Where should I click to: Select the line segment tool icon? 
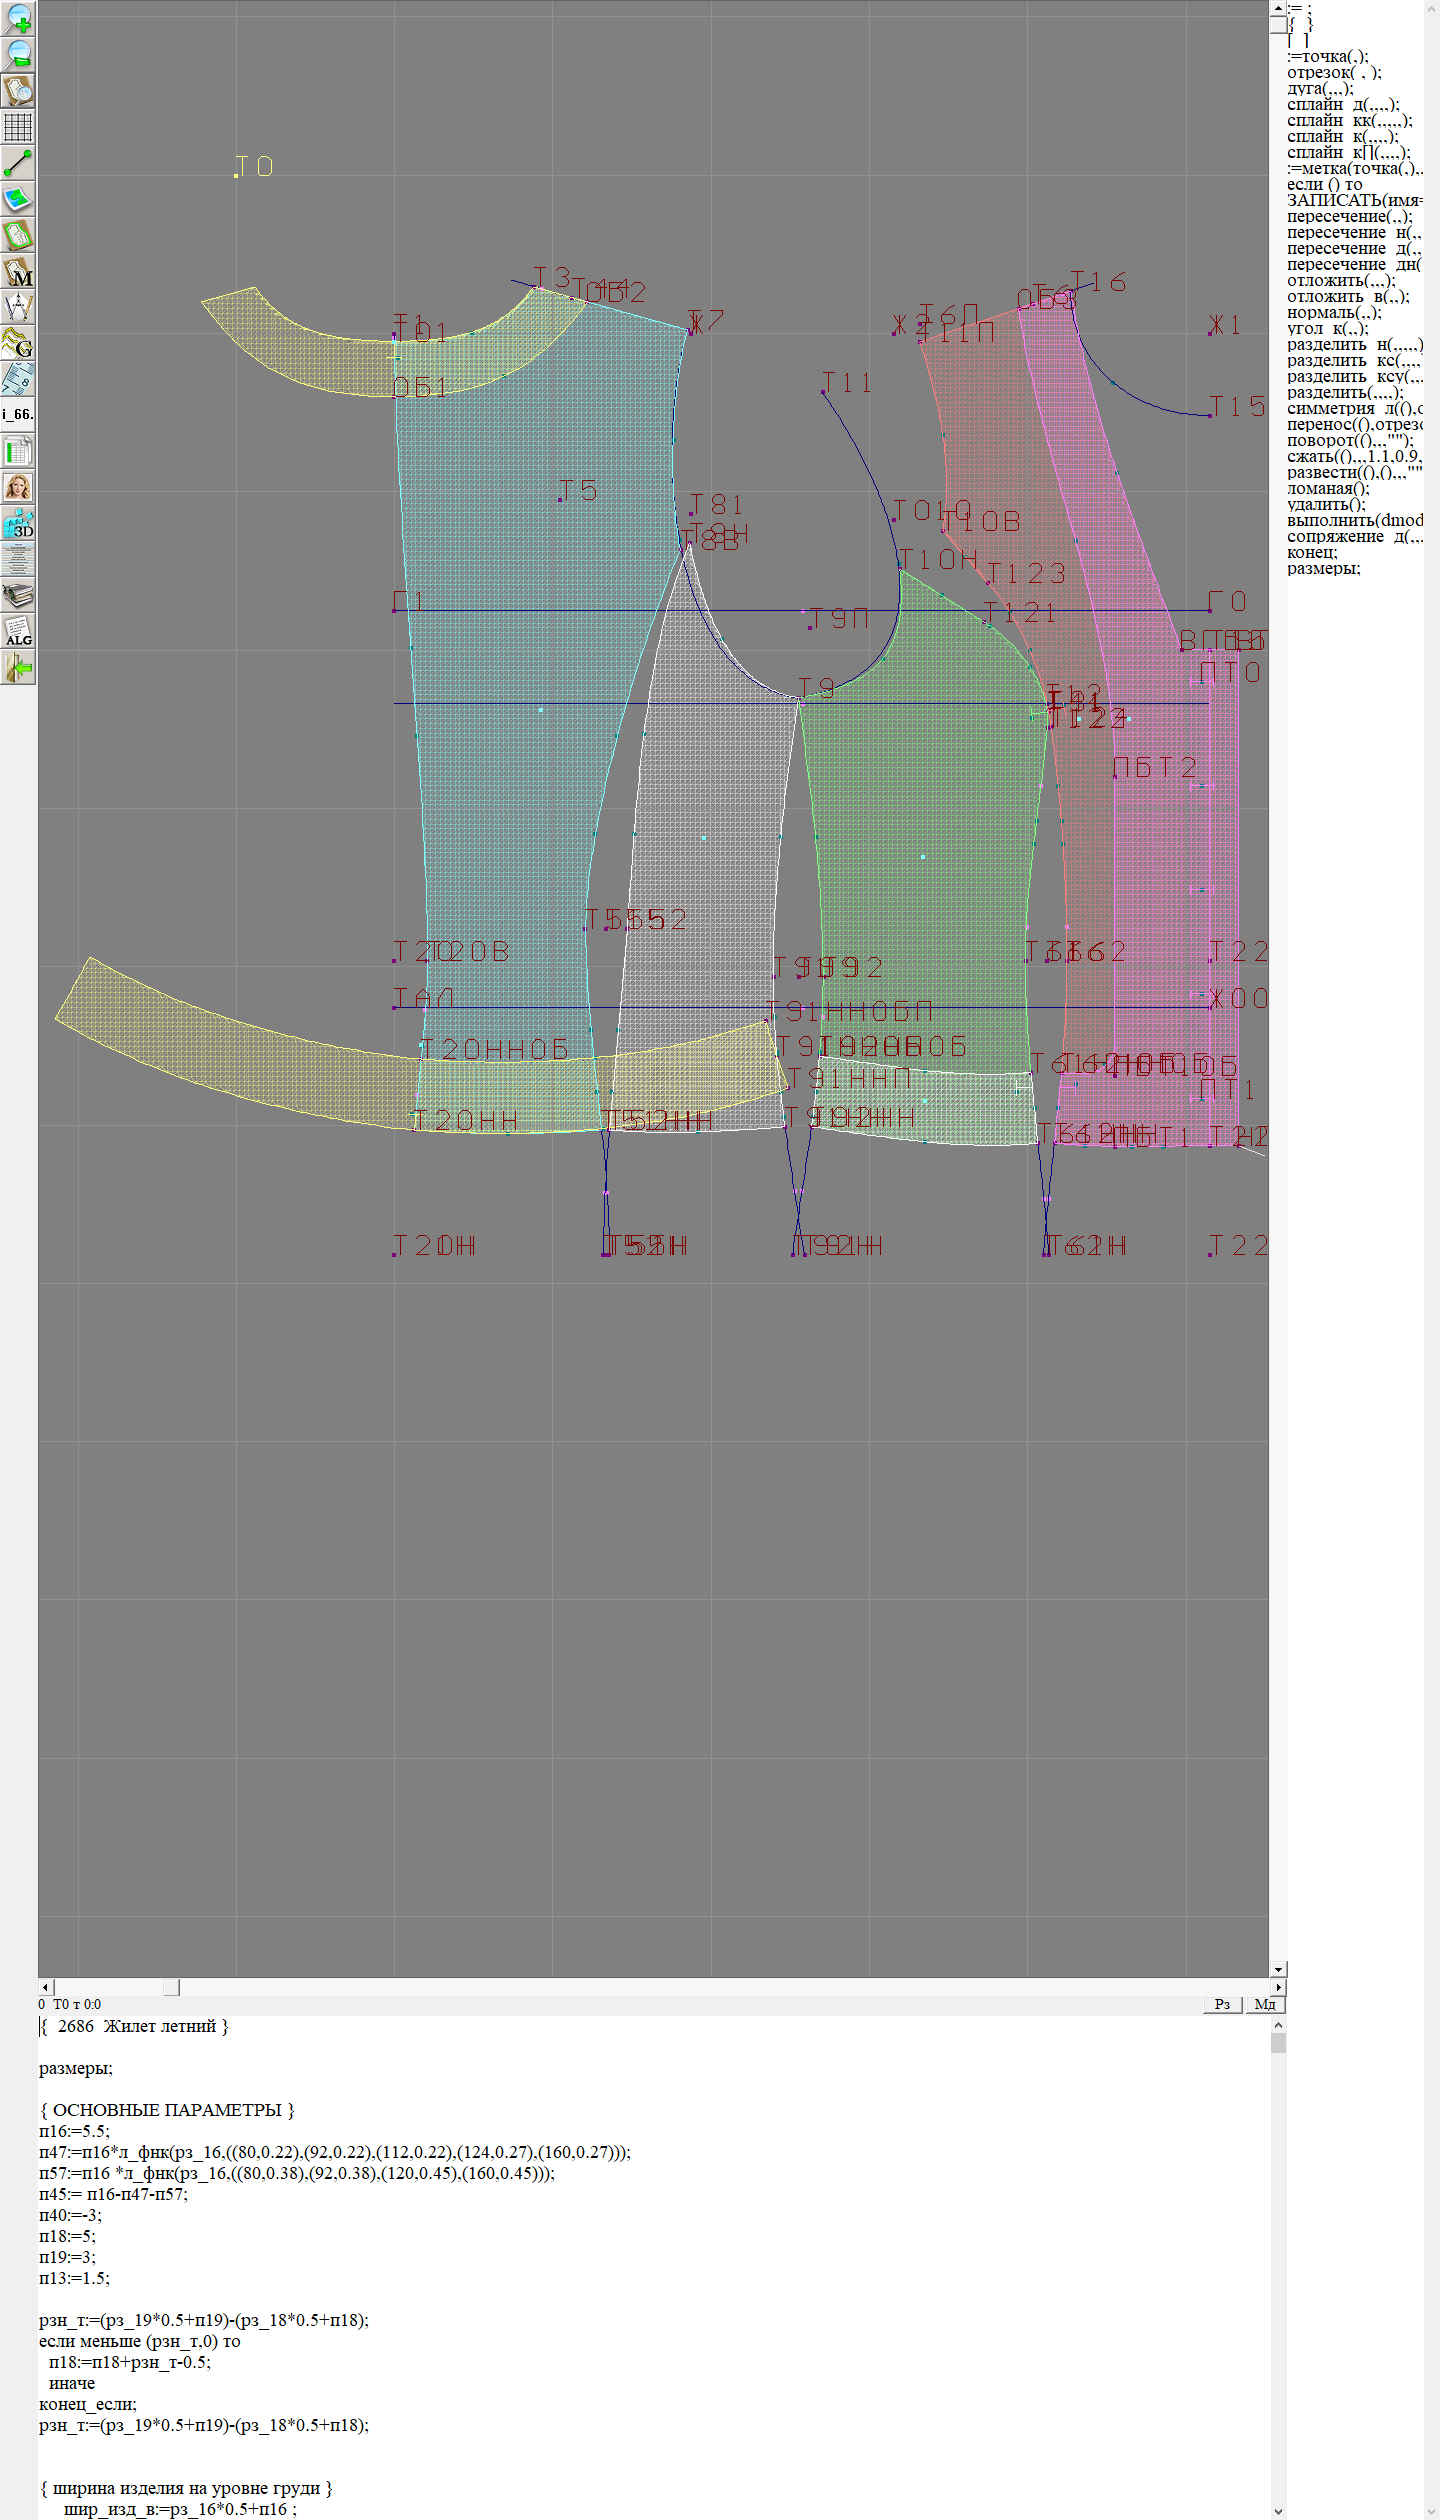[x=18, y=163]
